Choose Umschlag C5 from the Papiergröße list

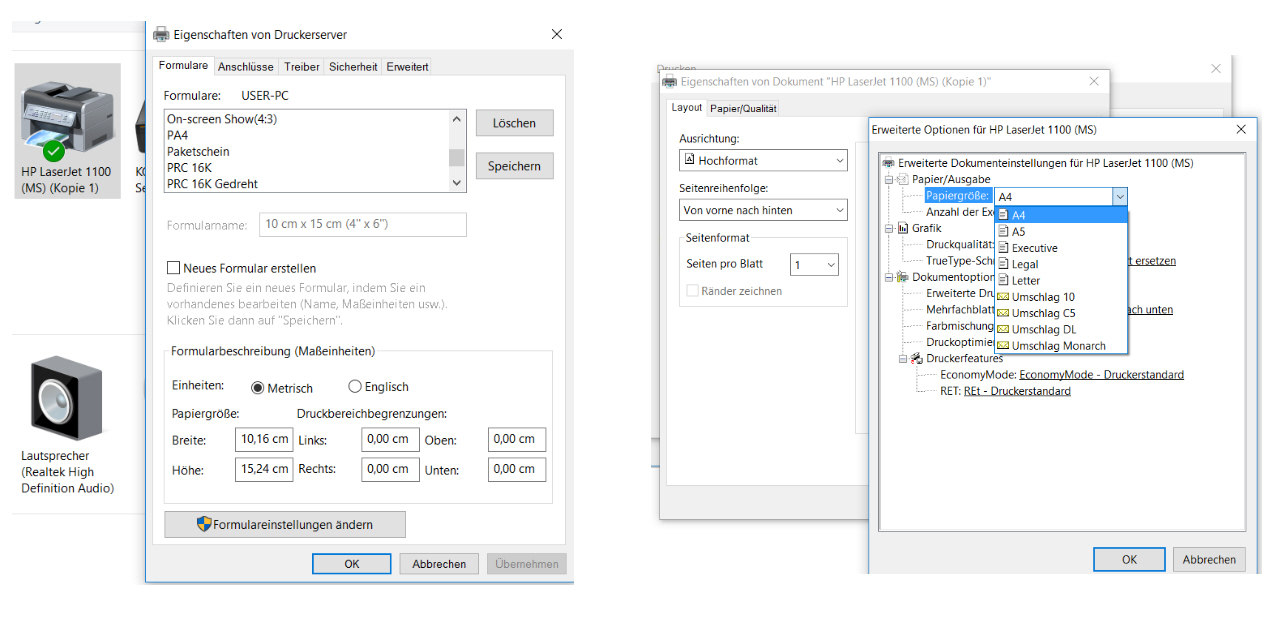tap(1061, 313)
